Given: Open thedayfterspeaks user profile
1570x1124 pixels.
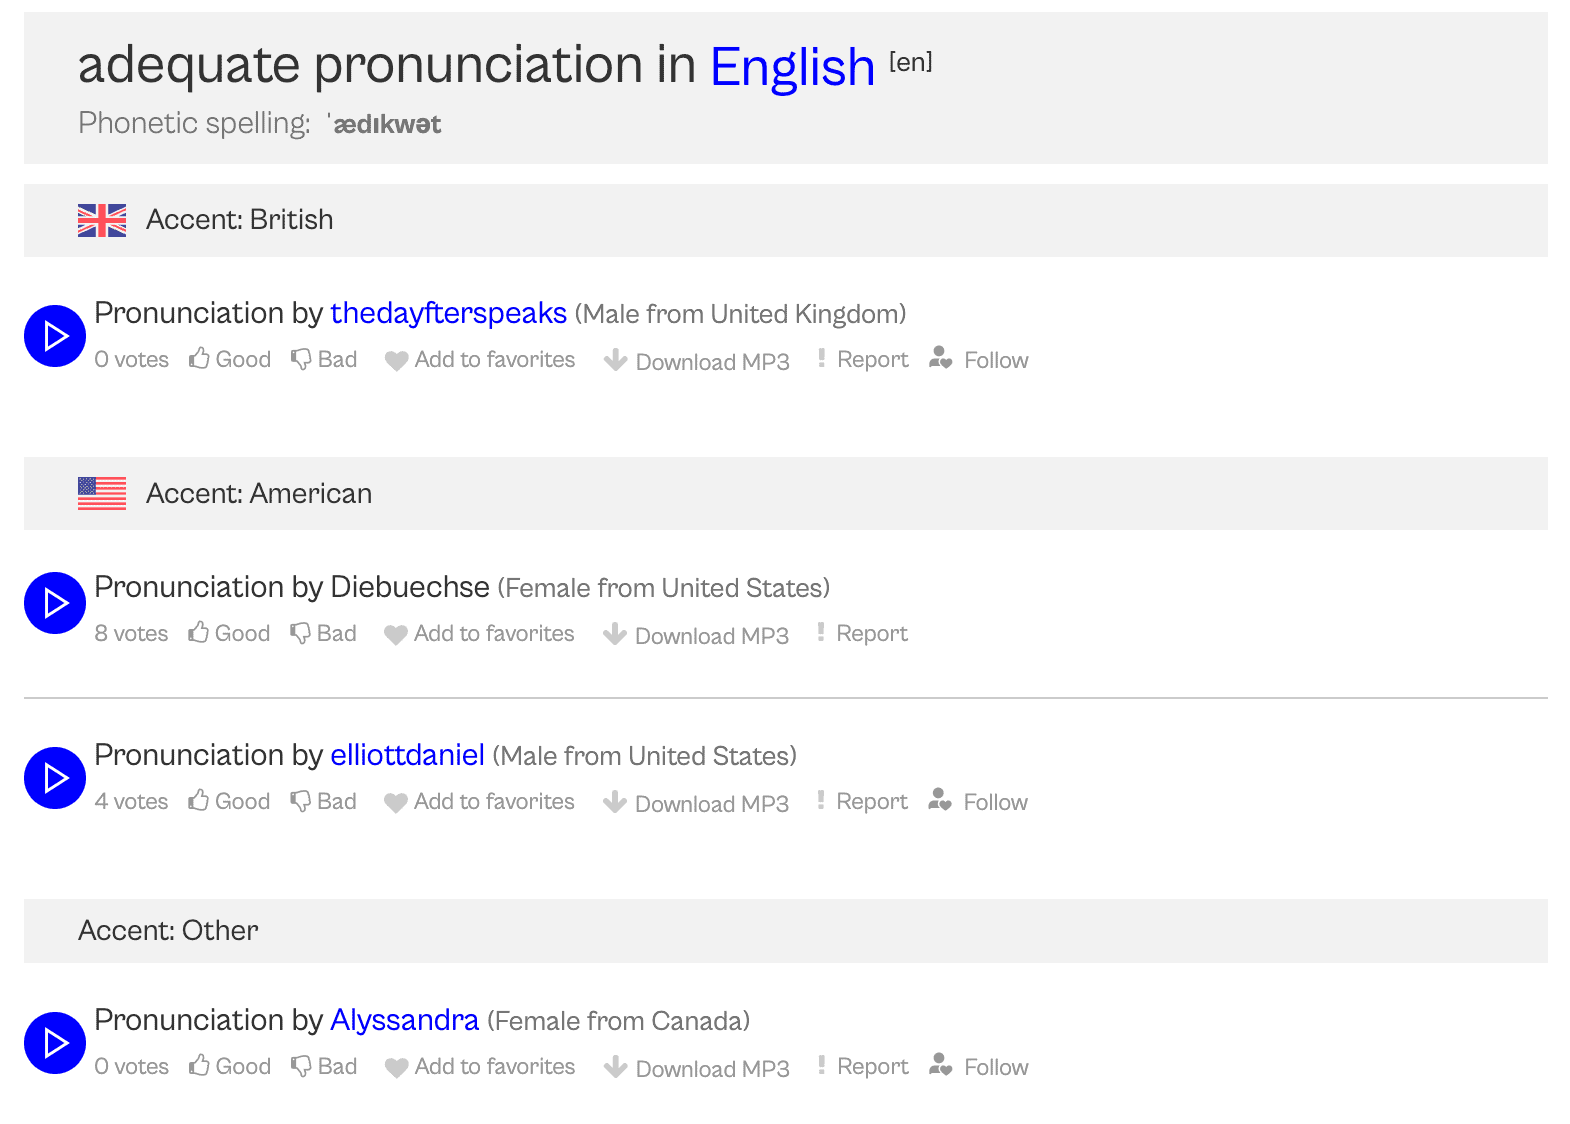Looking at the screenshot, I should [x=448, y=314].
